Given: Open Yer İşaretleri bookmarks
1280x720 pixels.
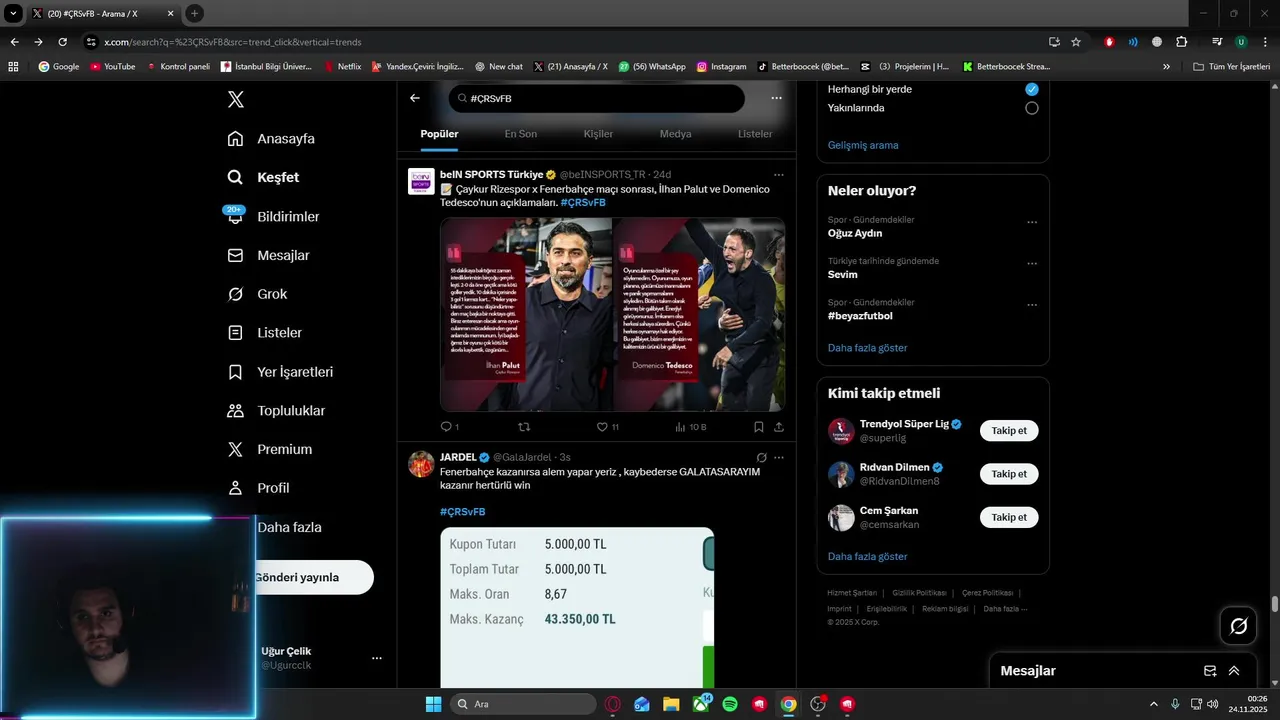Looking at the screenshot, I should point(280,371).
